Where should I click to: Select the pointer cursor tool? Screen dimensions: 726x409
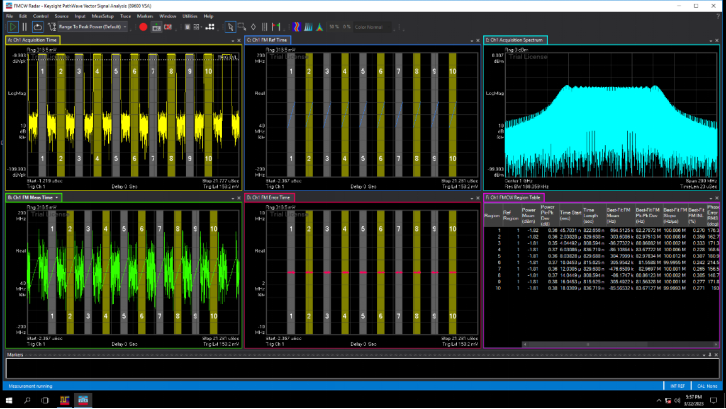click(229, 27)
